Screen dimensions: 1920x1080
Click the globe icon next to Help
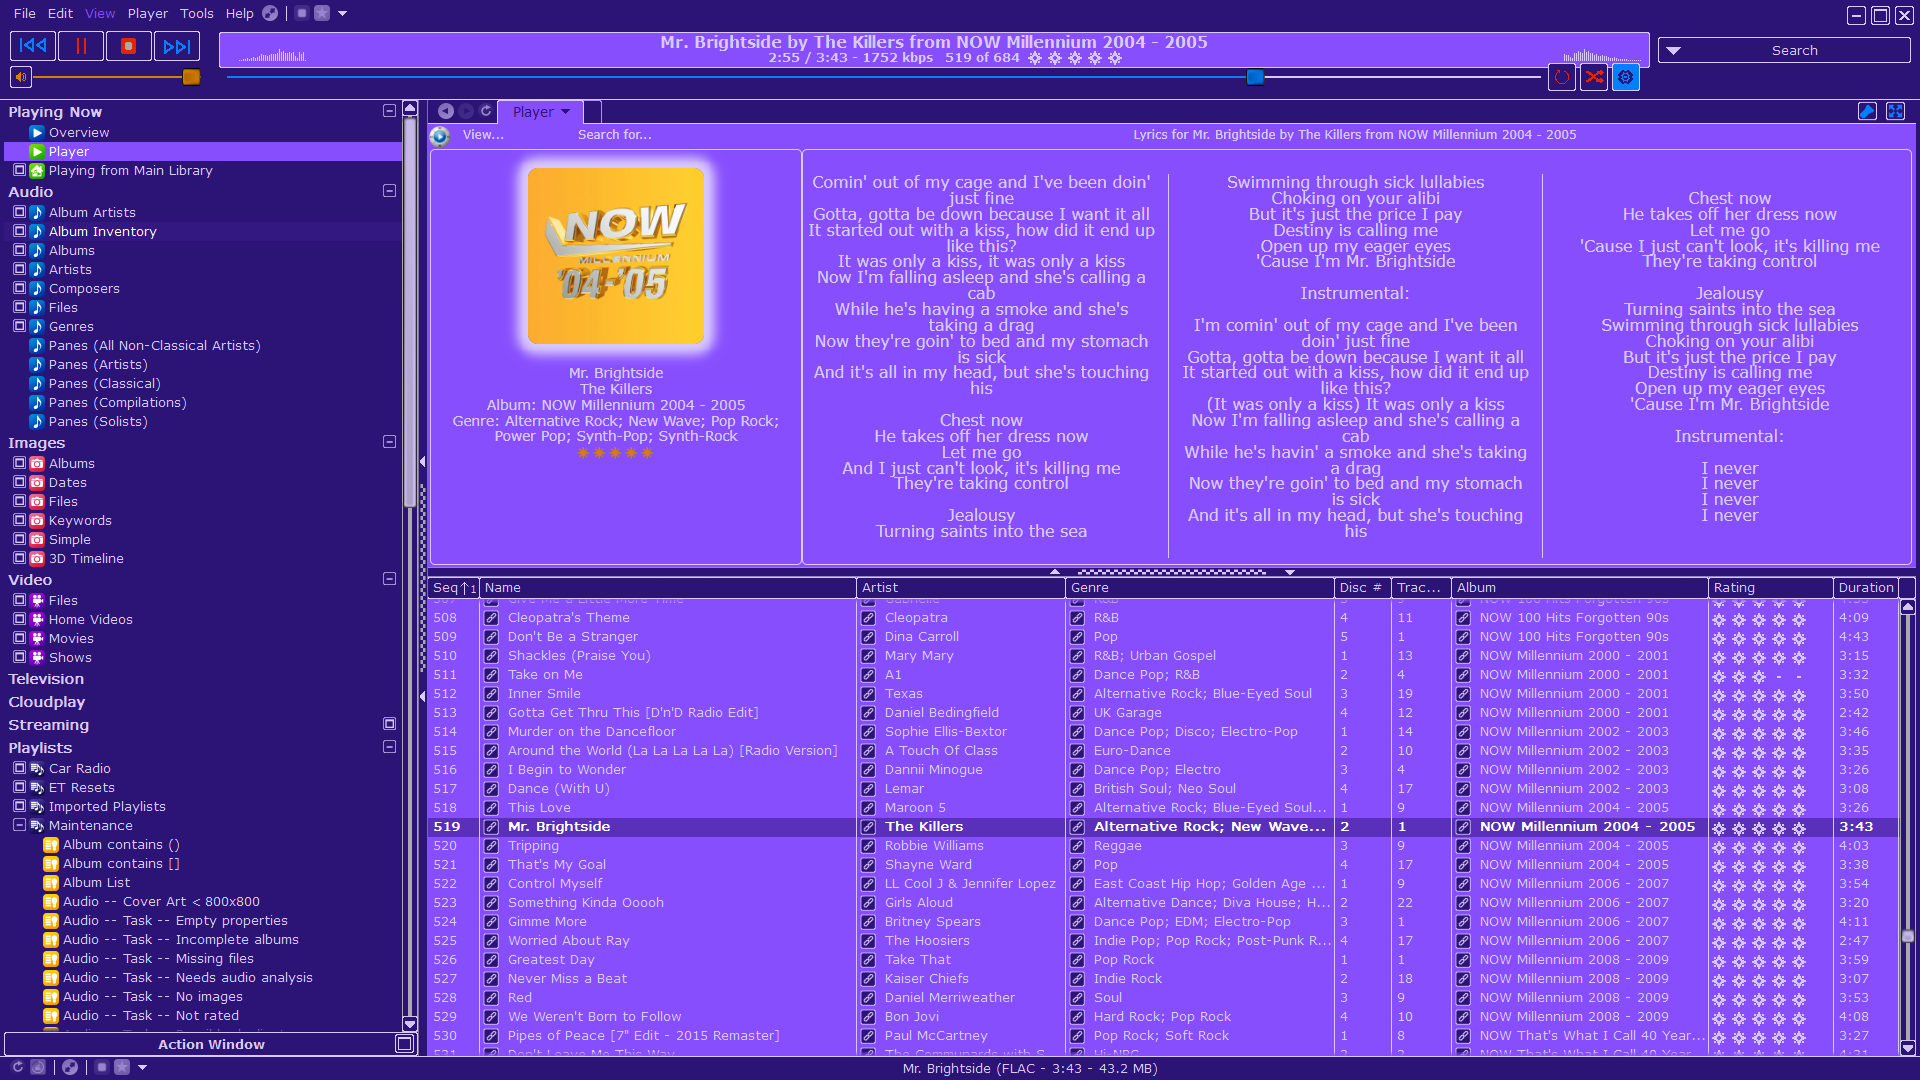[270, 13]
